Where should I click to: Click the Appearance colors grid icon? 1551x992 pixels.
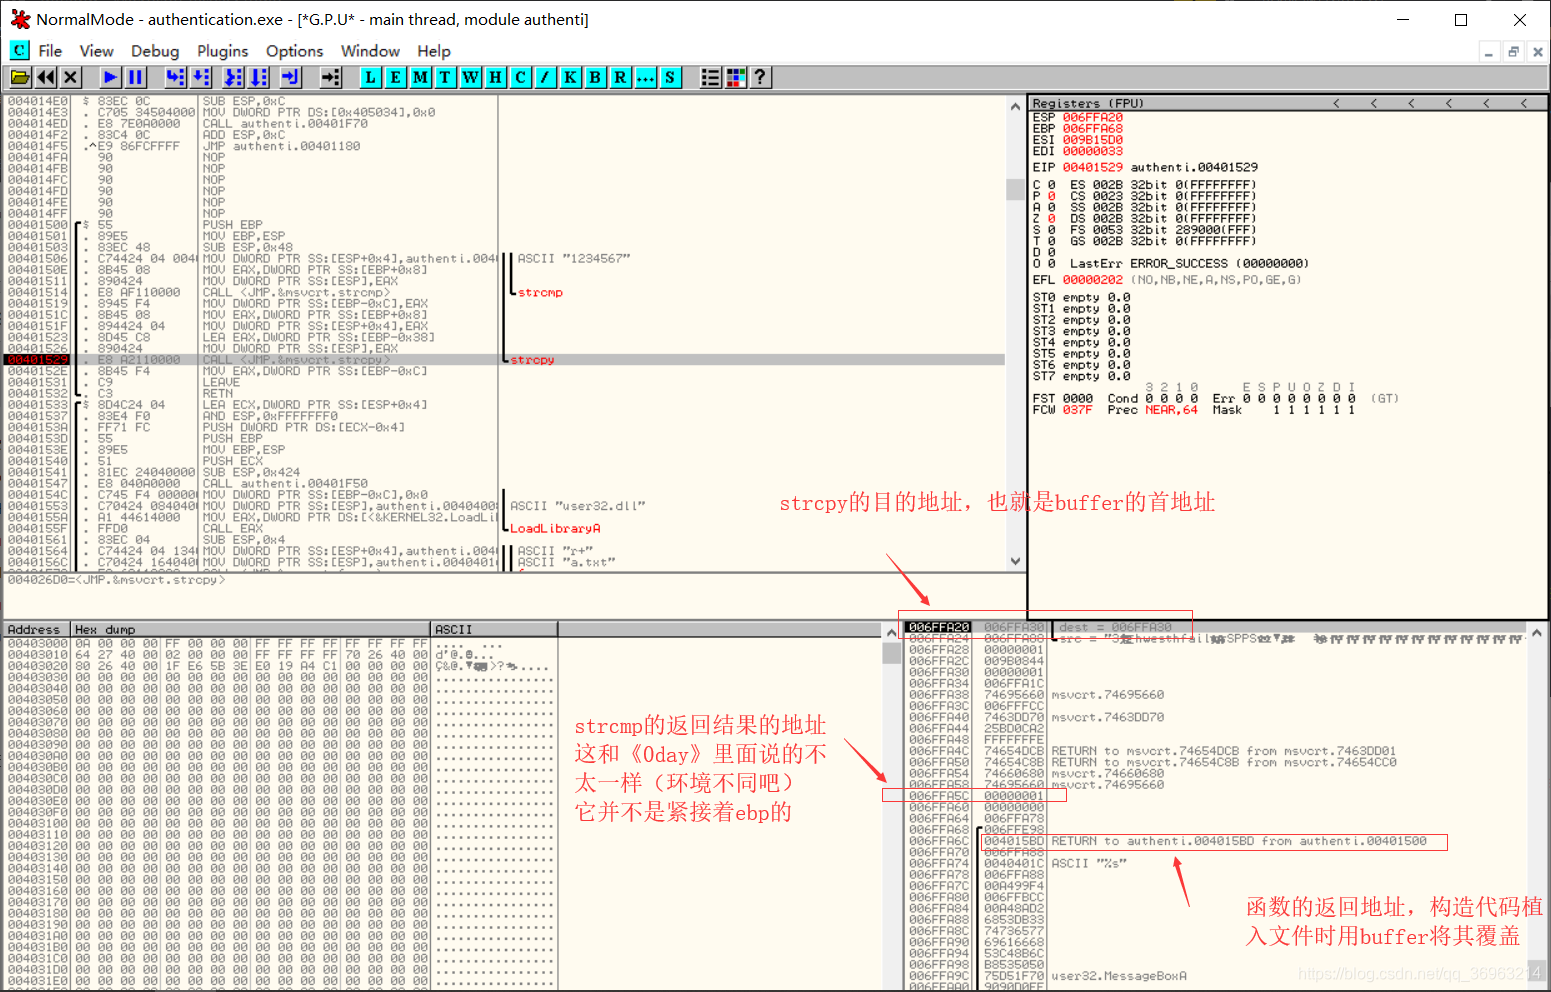point(736,77)
